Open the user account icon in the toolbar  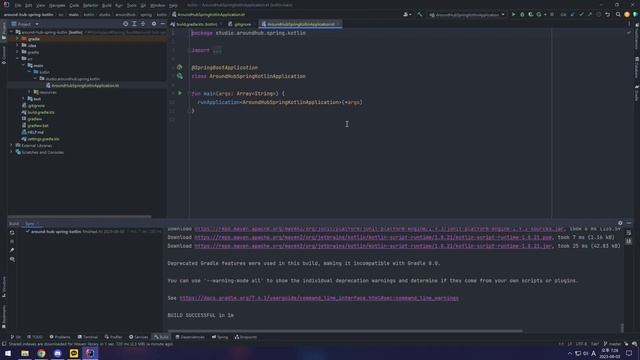(407, 14)
